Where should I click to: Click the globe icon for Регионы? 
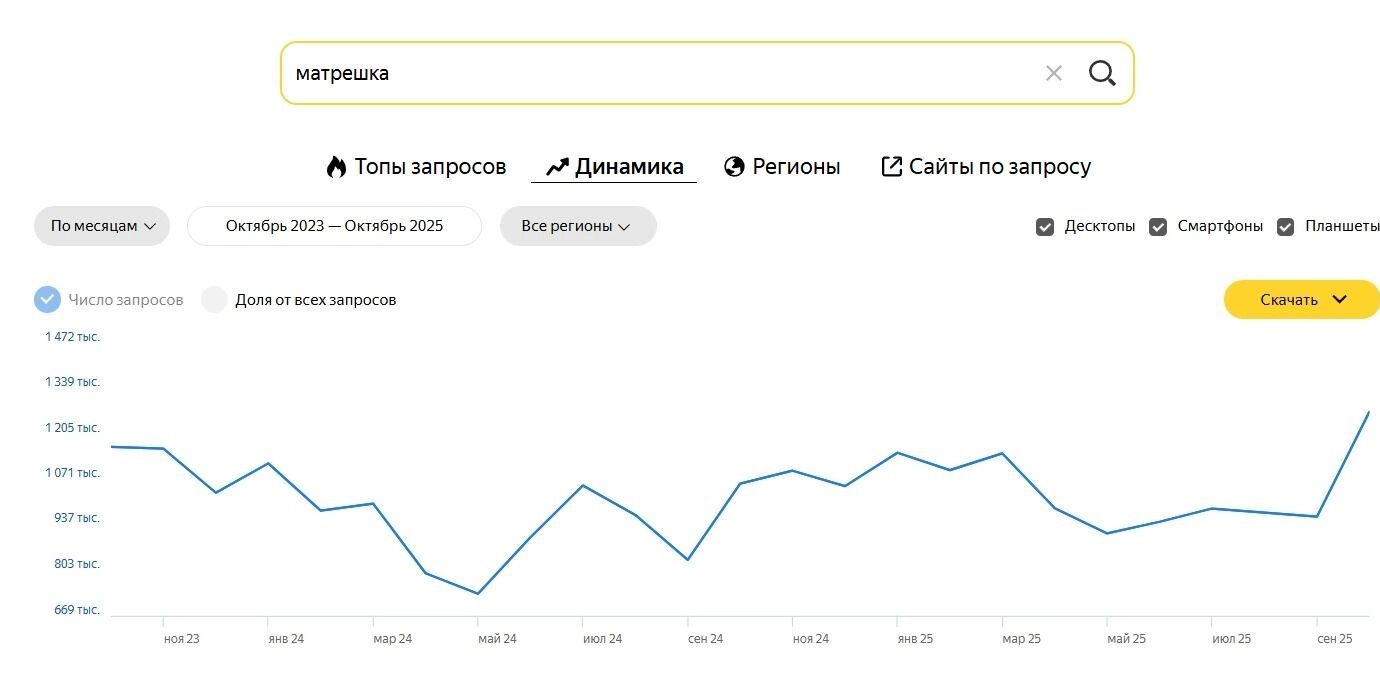(734, 167)
